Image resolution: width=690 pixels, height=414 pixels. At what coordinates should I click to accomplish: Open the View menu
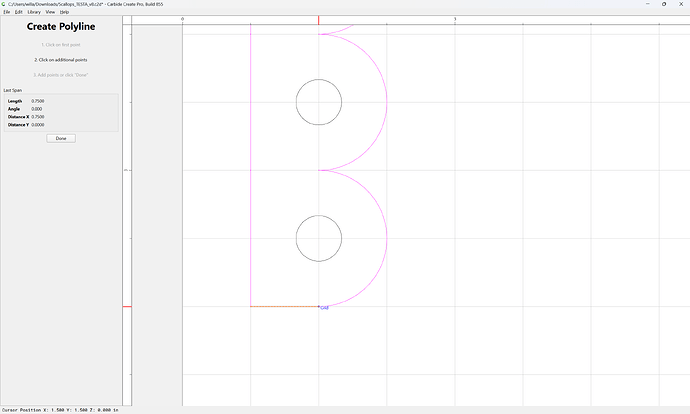click(50, 12)
